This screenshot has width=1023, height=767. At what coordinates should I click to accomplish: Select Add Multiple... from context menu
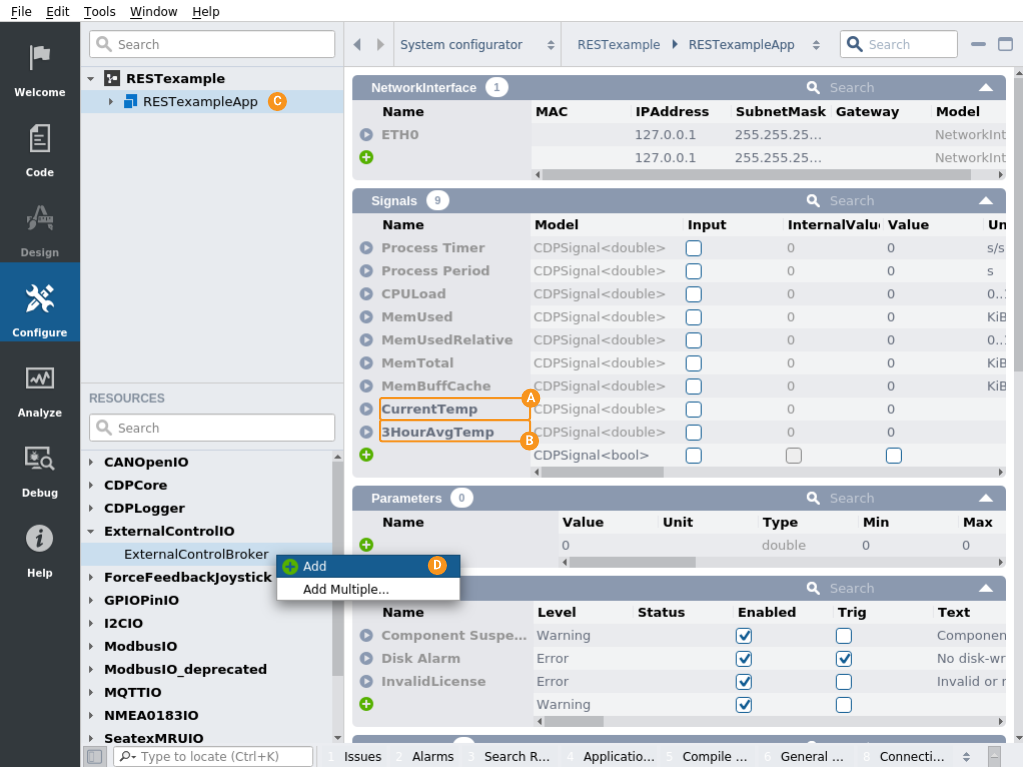pyautogui.click(x=346, y=589)
